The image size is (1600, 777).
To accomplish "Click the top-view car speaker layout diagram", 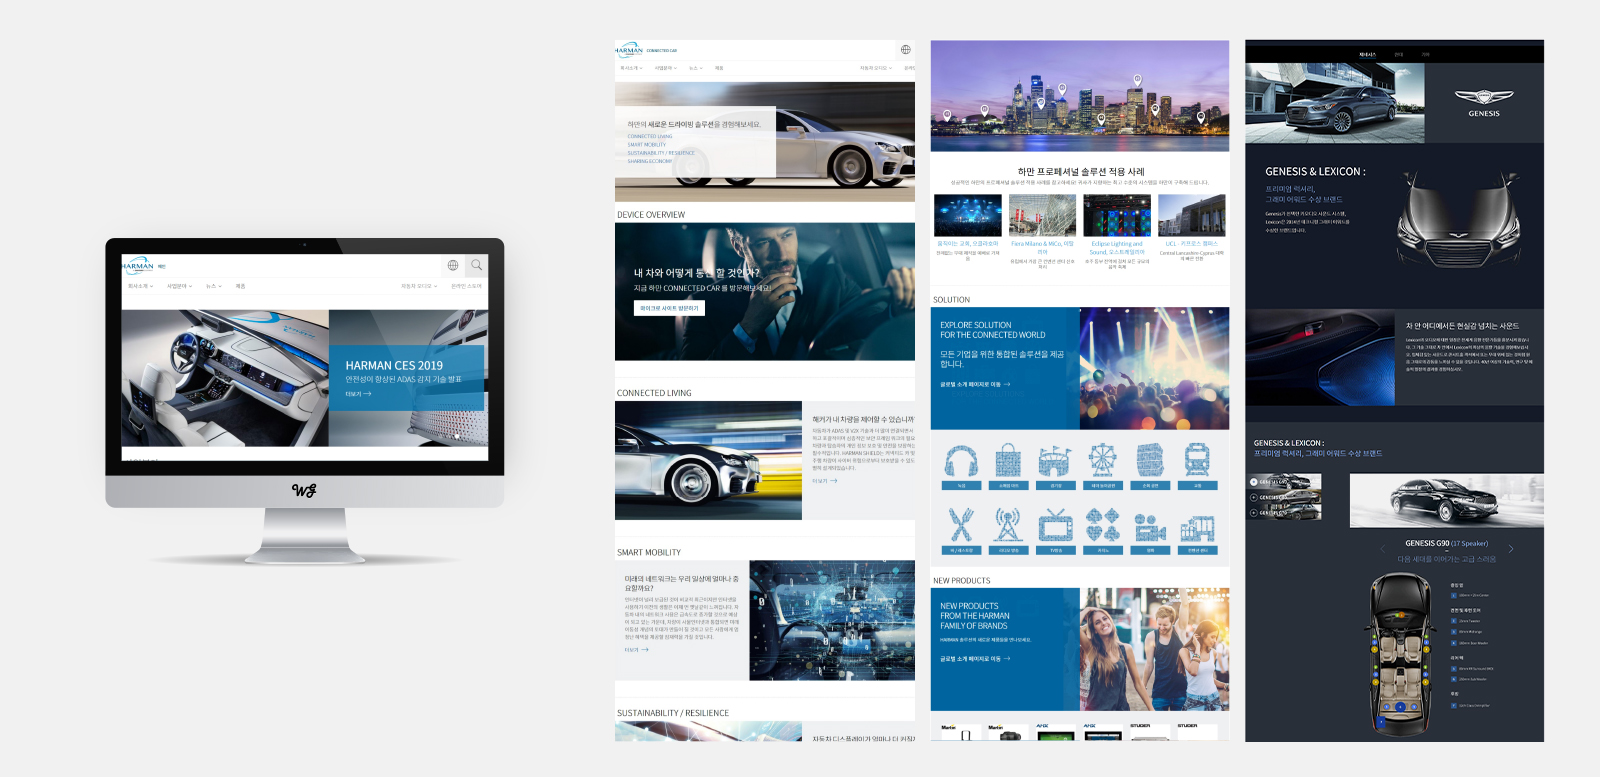I will coord(1401,655).
